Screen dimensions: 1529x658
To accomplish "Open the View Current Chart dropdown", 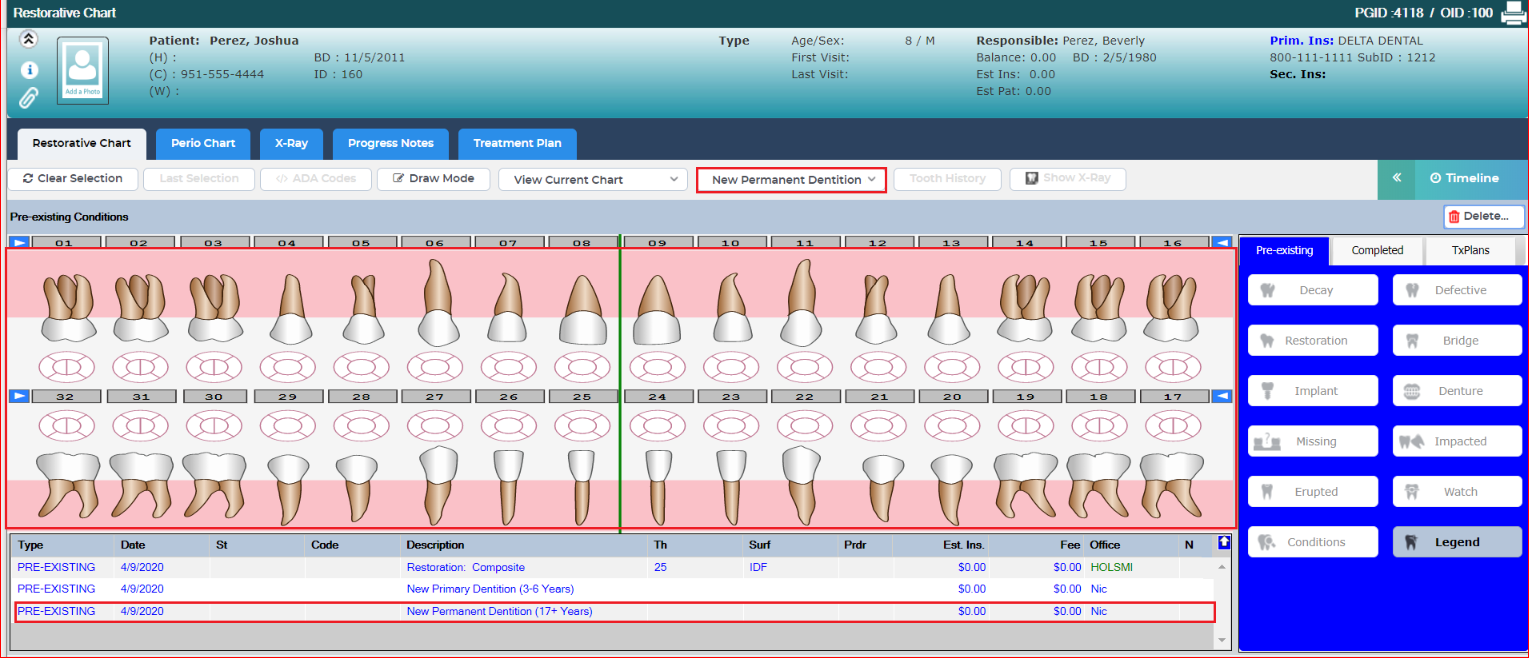I will point(592,180).
